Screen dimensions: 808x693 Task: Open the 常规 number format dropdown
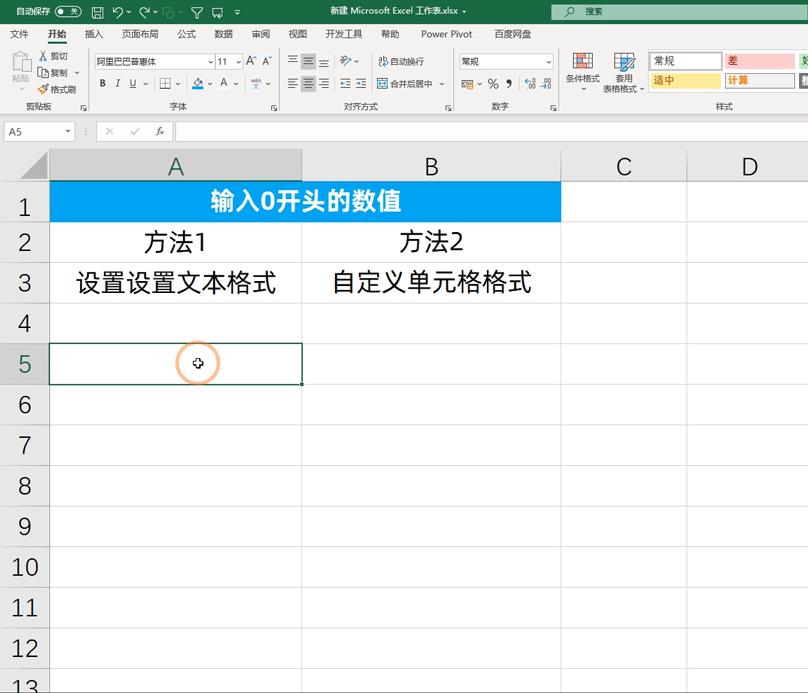550,61
